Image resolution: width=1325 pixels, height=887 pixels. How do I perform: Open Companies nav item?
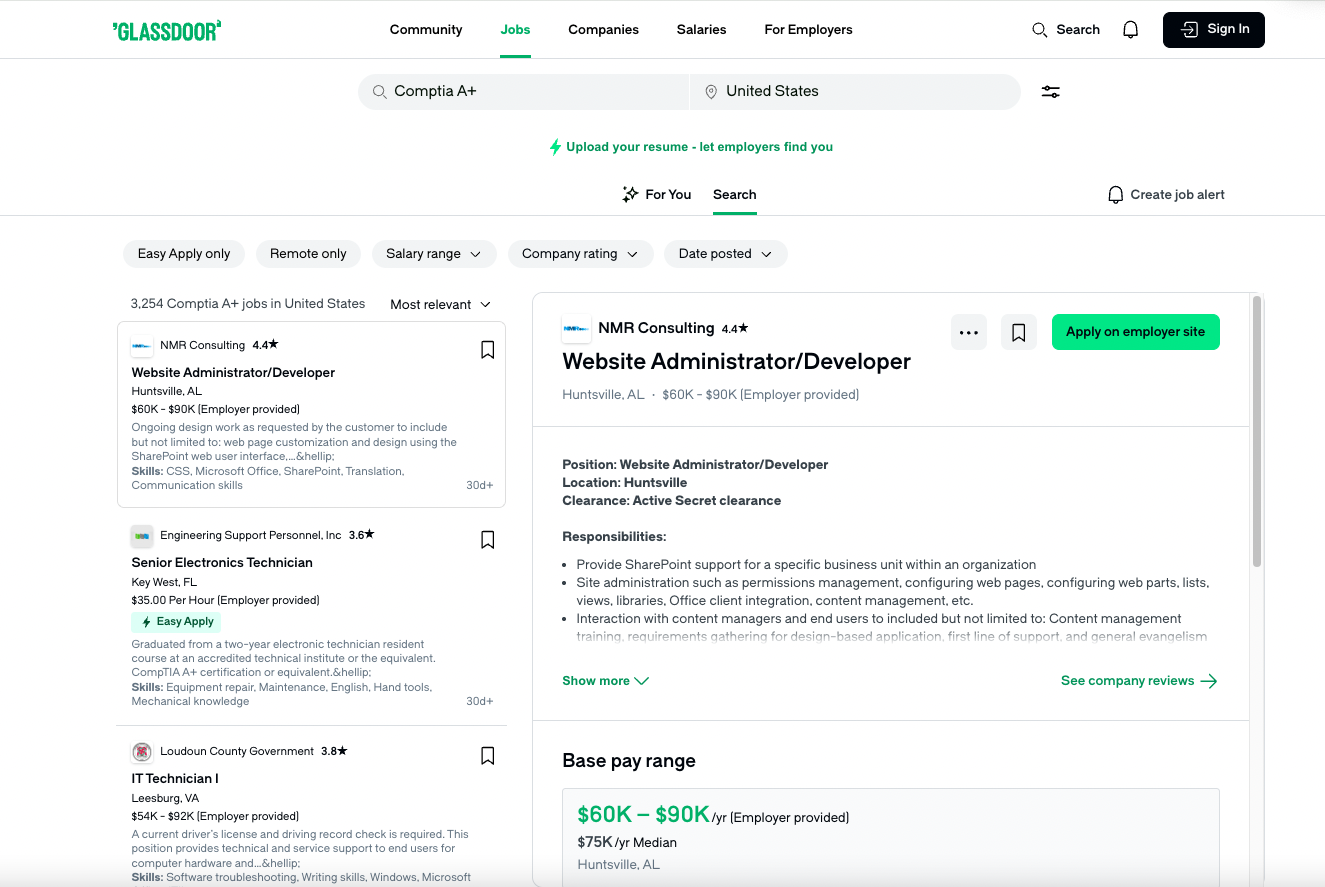(603, 30)
